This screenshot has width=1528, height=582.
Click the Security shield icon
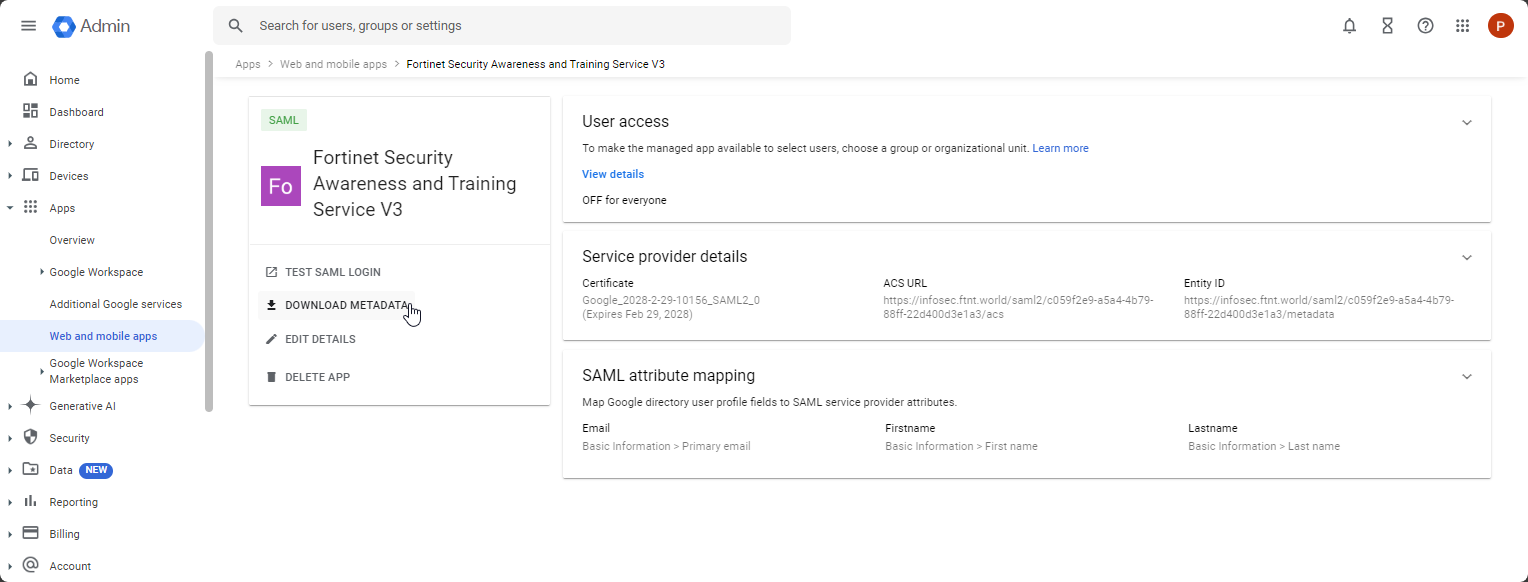[30, 438]
